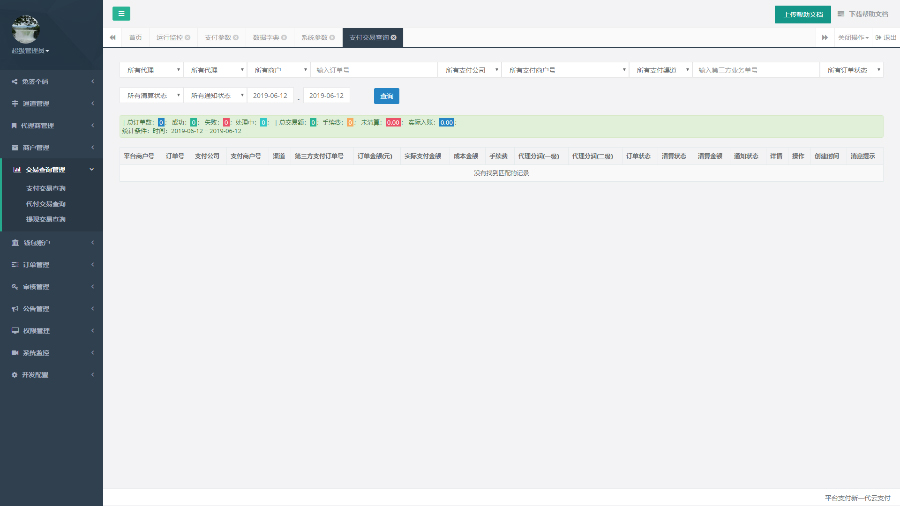
Task: Open the 关闭操作 tab actions dropdown
Action: pos(853,37)
